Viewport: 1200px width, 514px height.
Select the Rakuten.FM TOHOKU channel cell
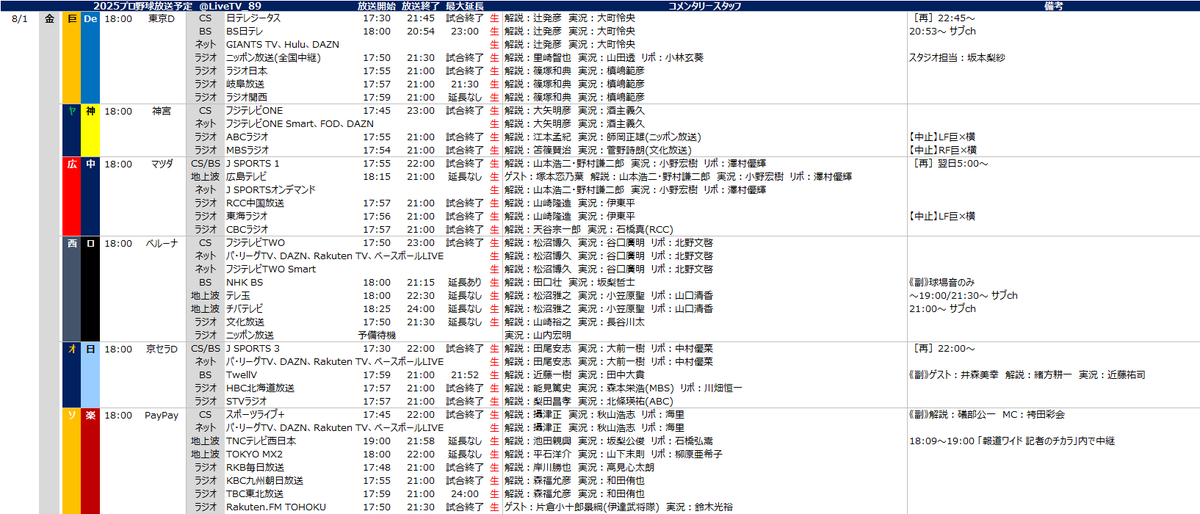click(x=276, y=506)
